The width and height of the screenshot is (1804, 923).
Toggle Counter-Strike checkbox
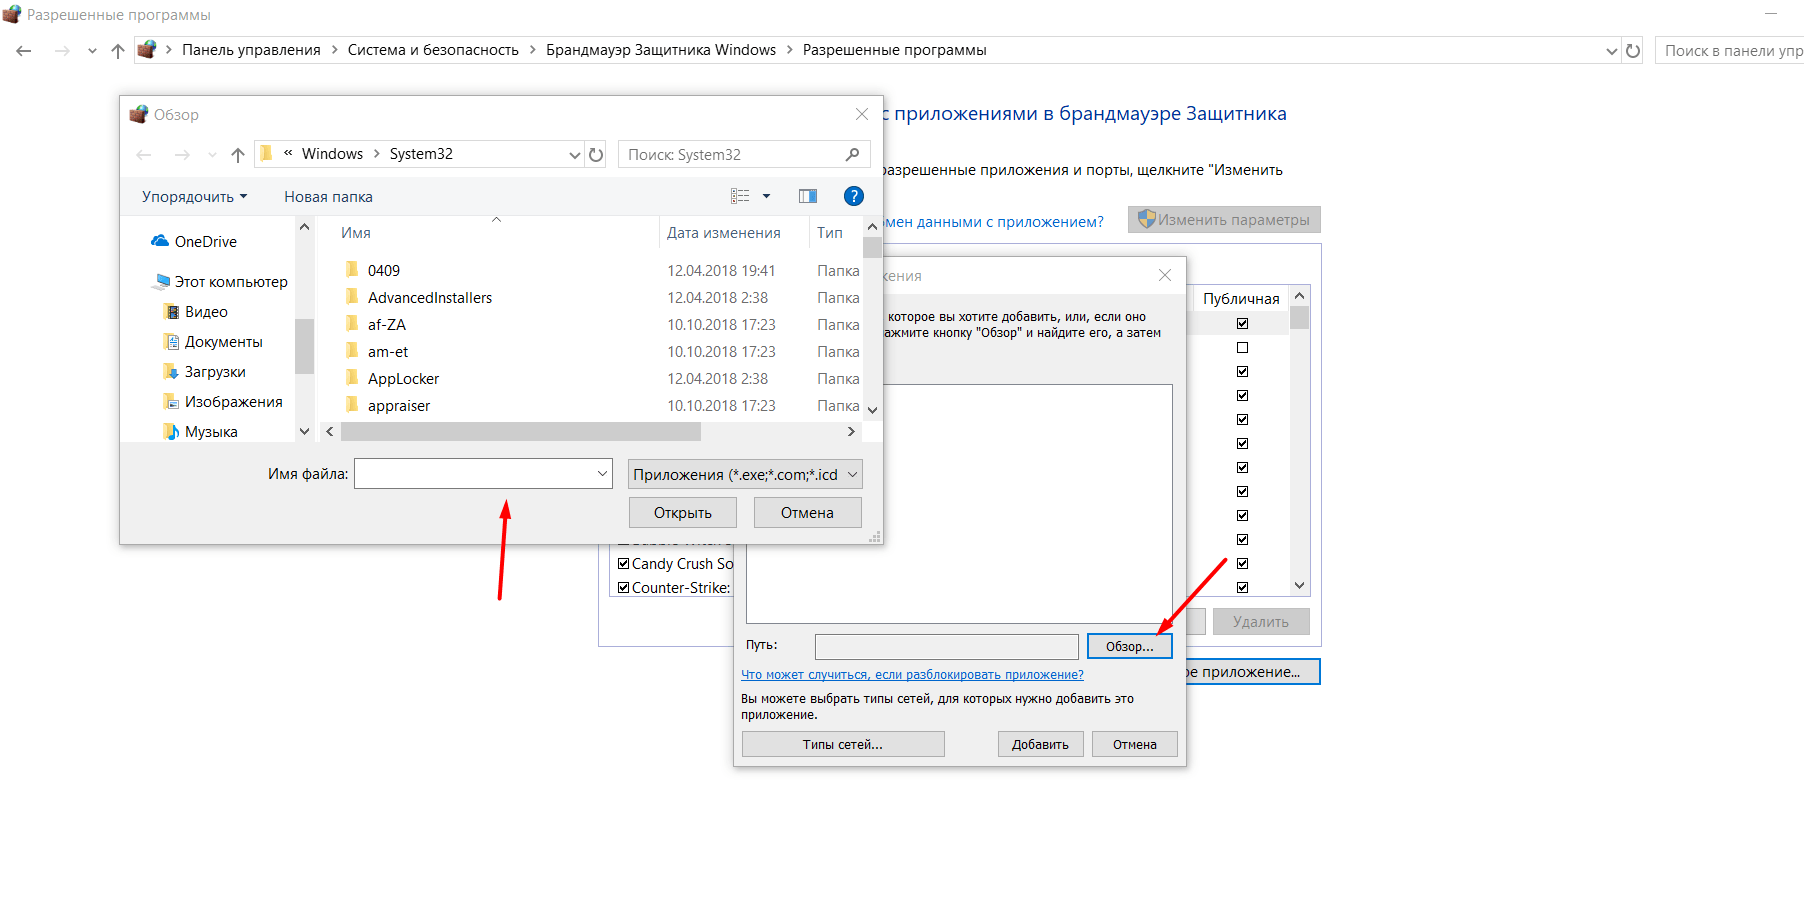624,588
